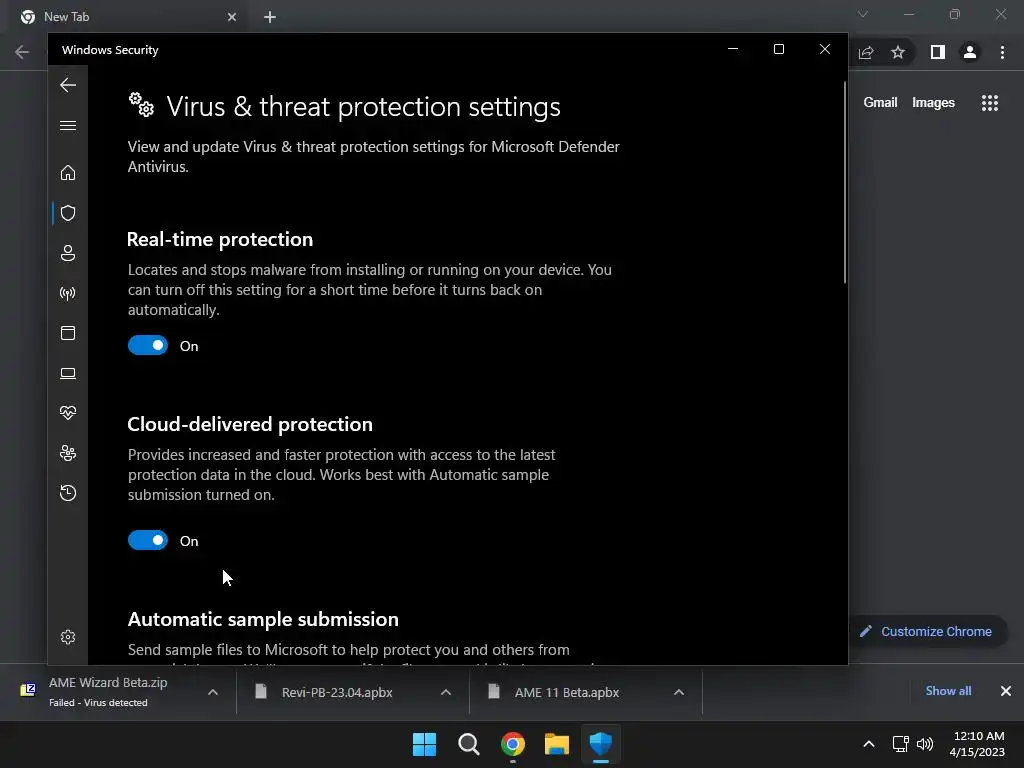Bookmark this tab with the star icon
This screenshot has height=768, width=1024.
898,52
